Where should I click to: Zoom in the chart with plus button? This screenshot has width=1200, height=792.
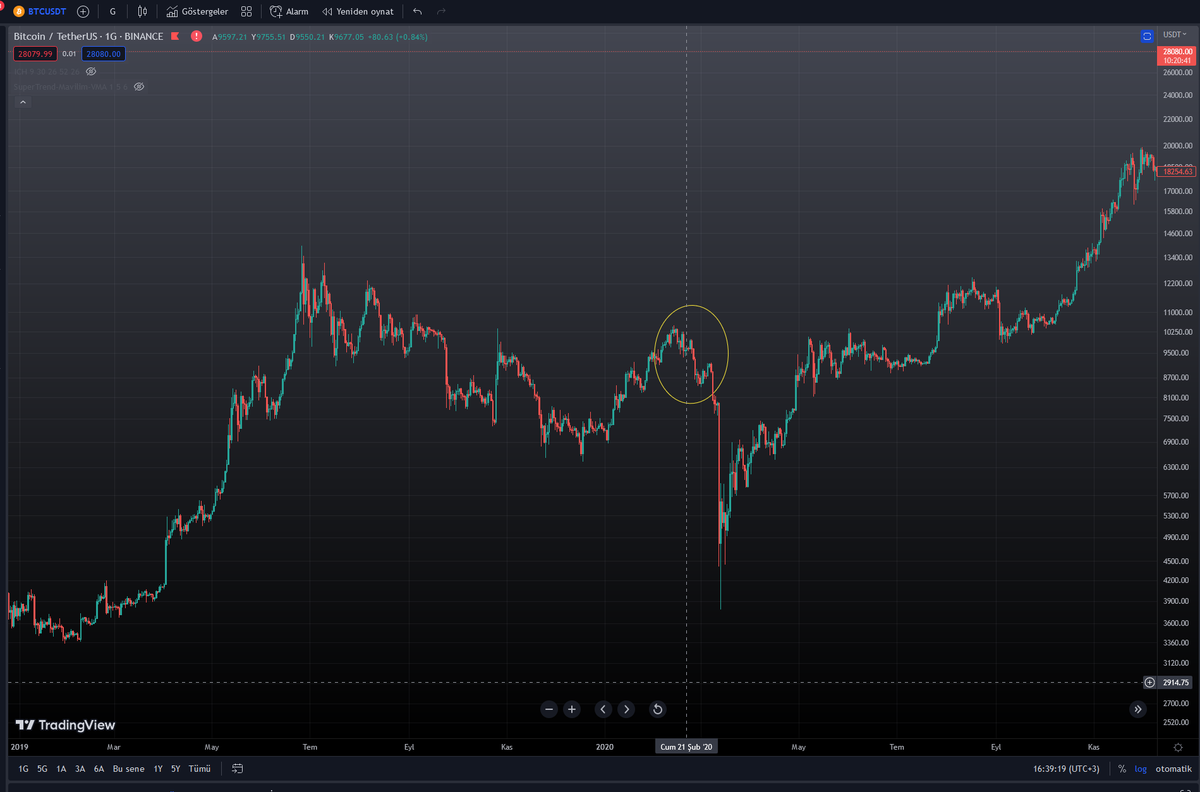(572, 709)
